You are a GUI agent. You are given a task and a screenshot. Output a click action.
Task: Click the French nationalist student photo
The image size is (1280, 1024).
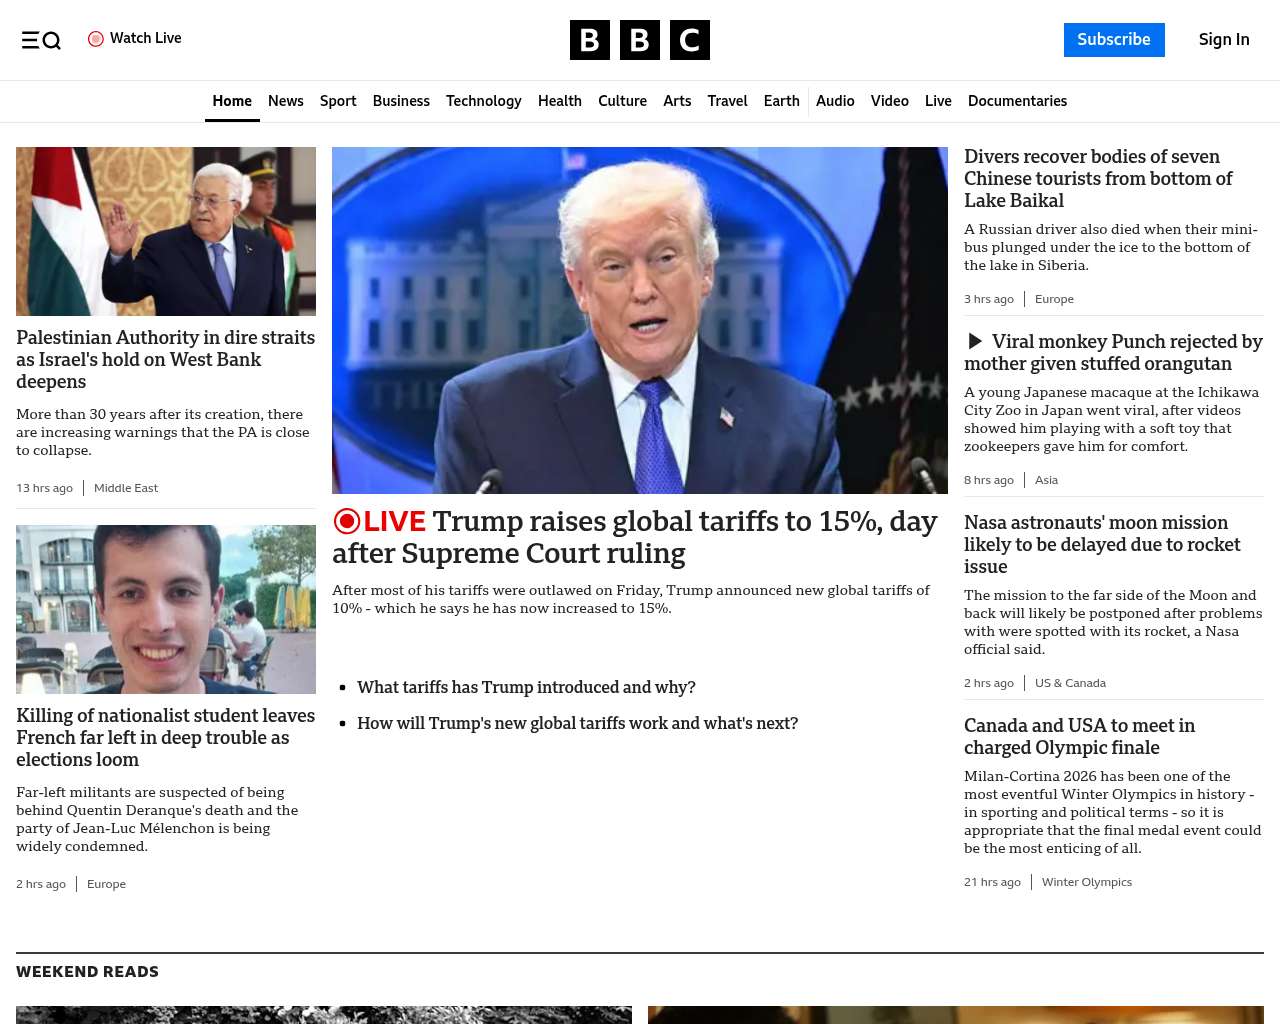pyautogui.click(x=166, y=609)
